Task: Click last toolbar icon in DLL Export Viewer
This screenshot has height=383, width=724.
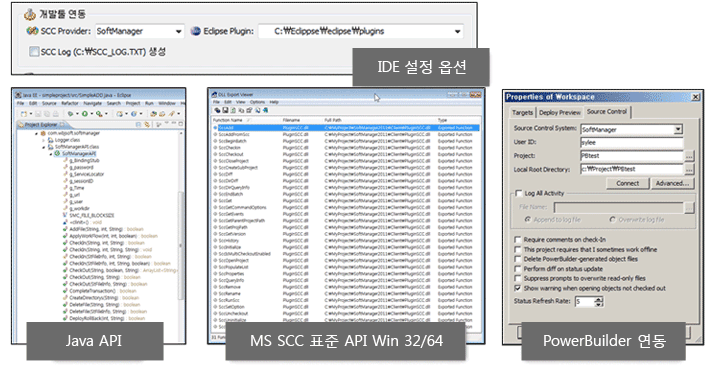Action: 265,110
